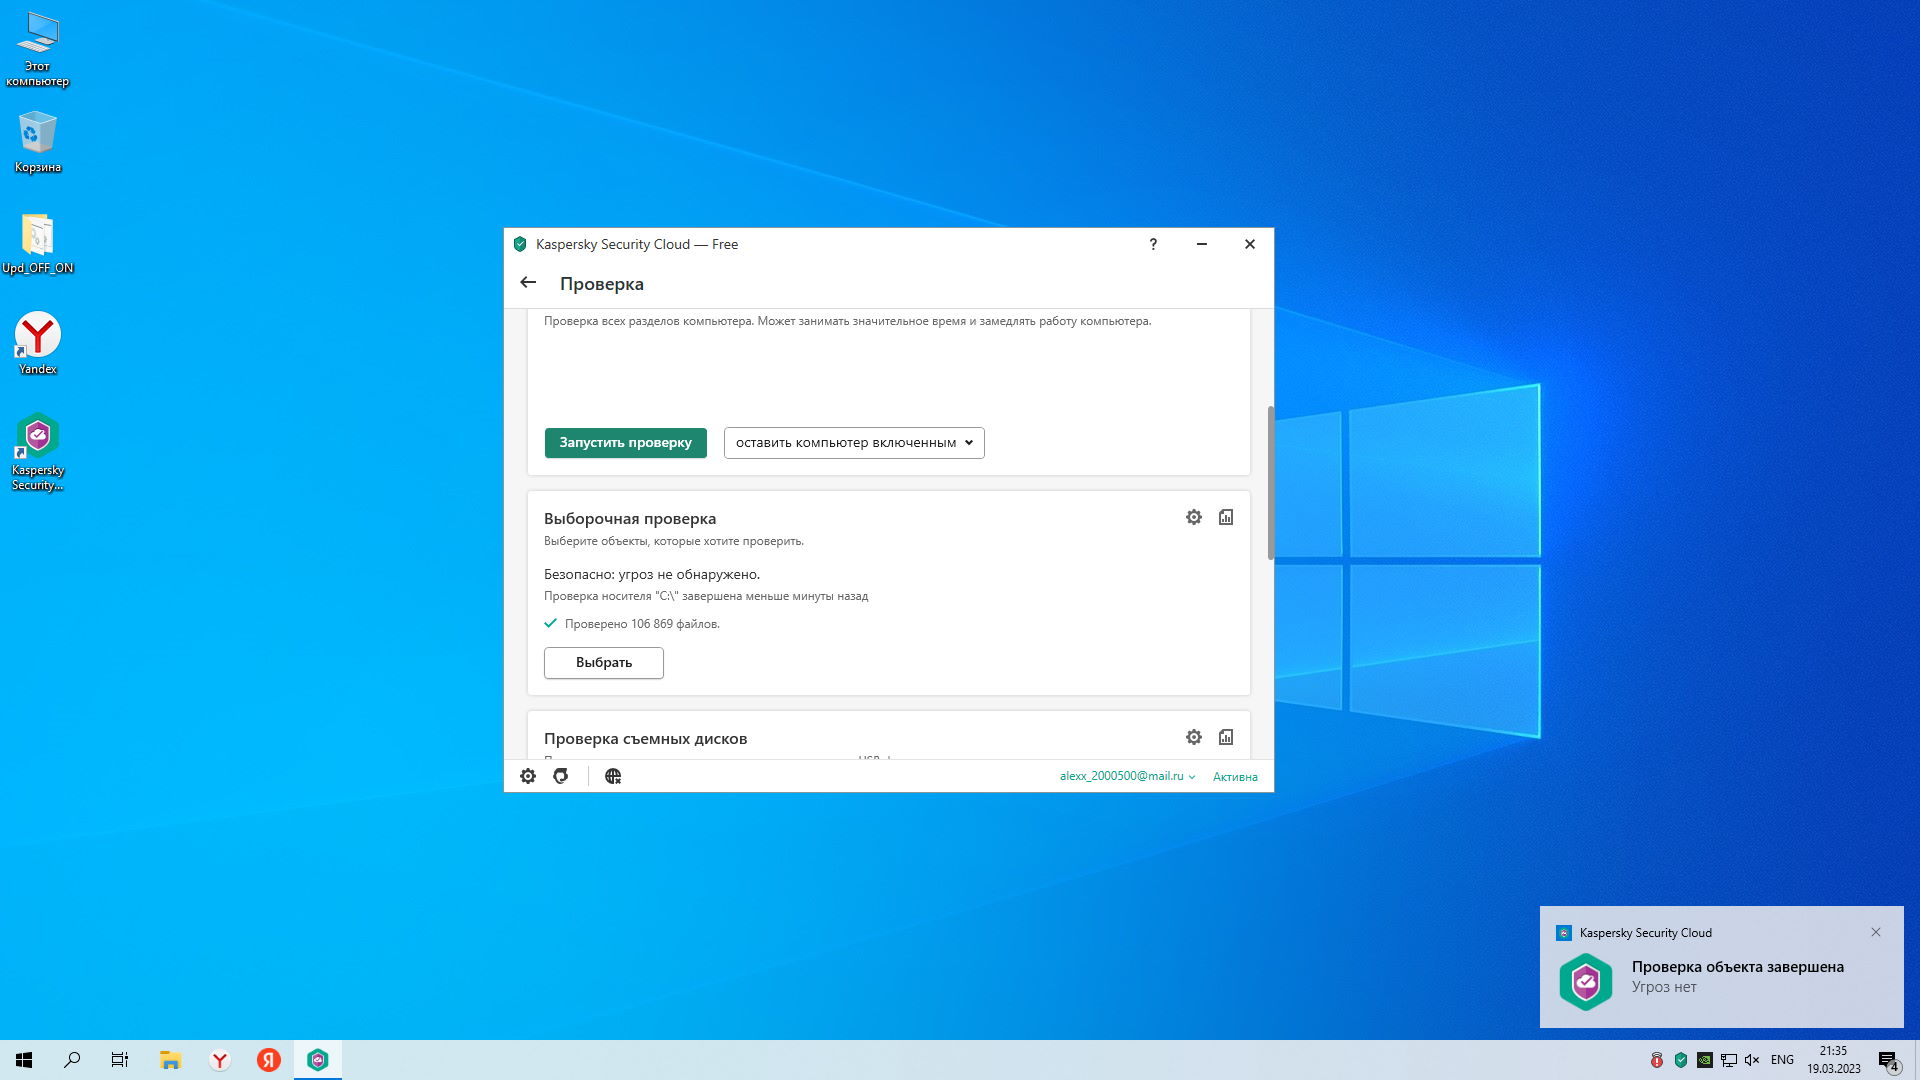
Task: Open settings gear for Выборочная проверка
Action: [x=1193, y=517]
